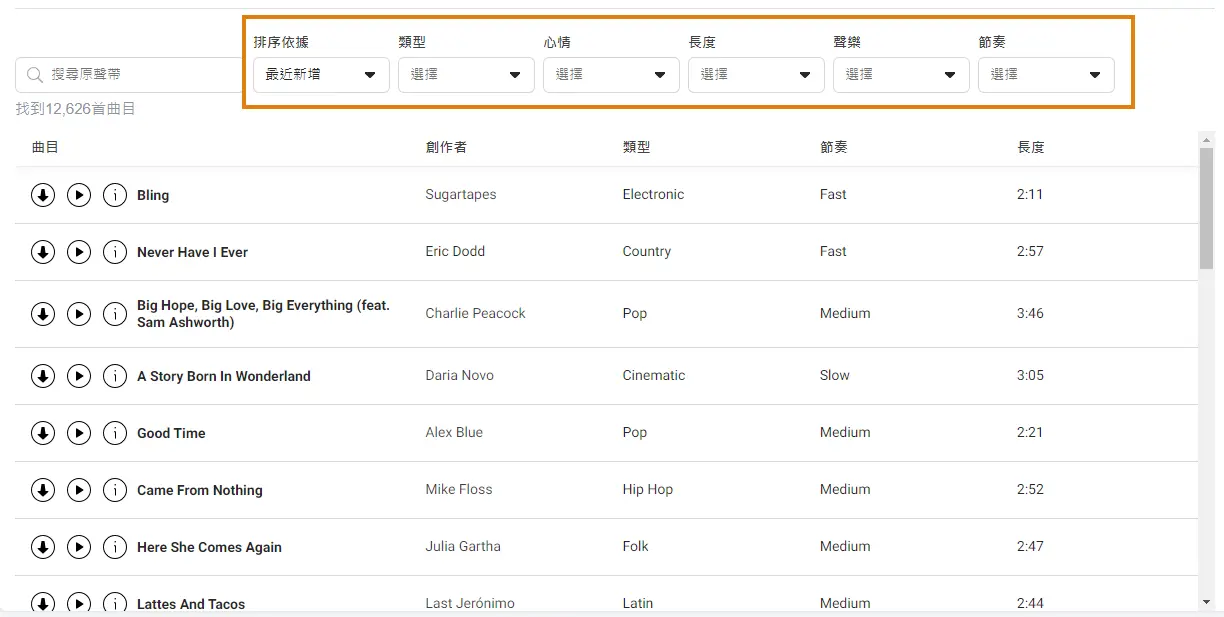Play Came From Nothing
The height and width of the screenshot is (617, 1224).
click(x=79, y=490)
